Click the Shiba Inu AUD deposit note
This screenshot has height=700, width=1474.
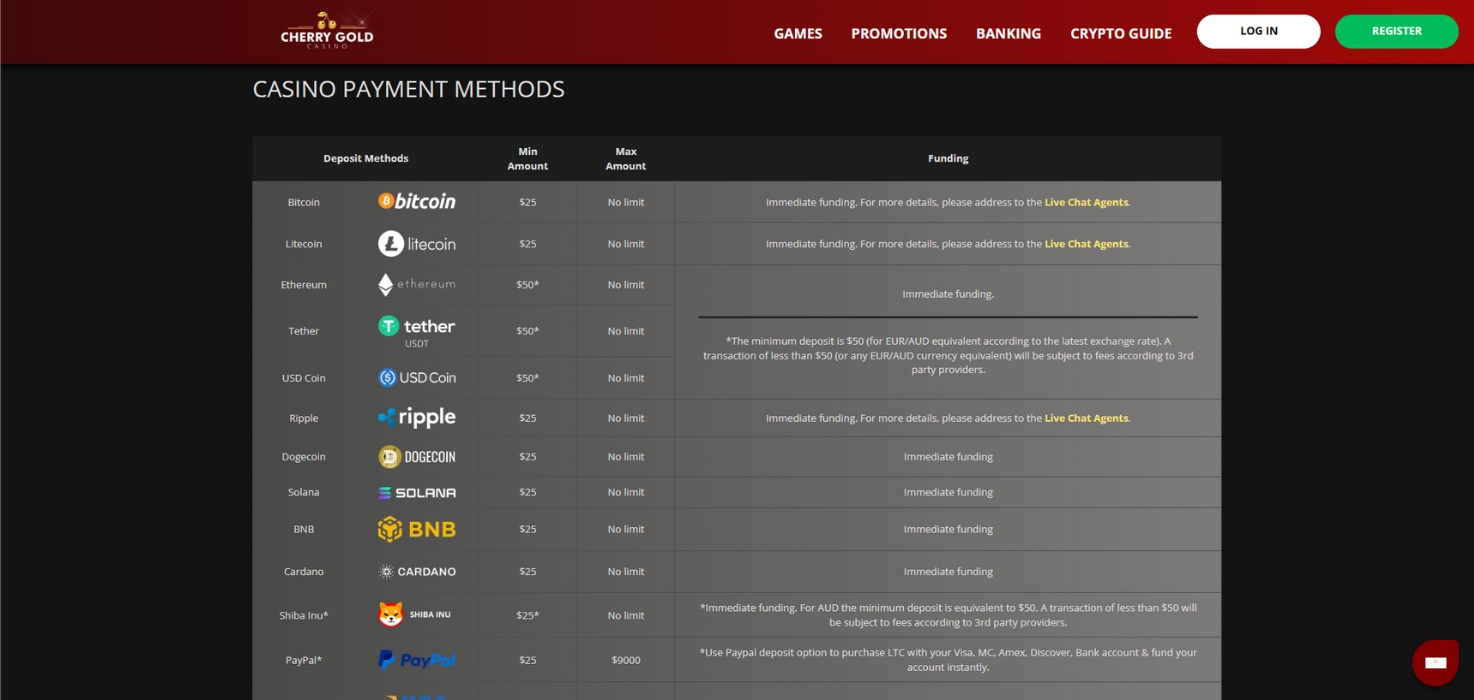tap(948, 615)
